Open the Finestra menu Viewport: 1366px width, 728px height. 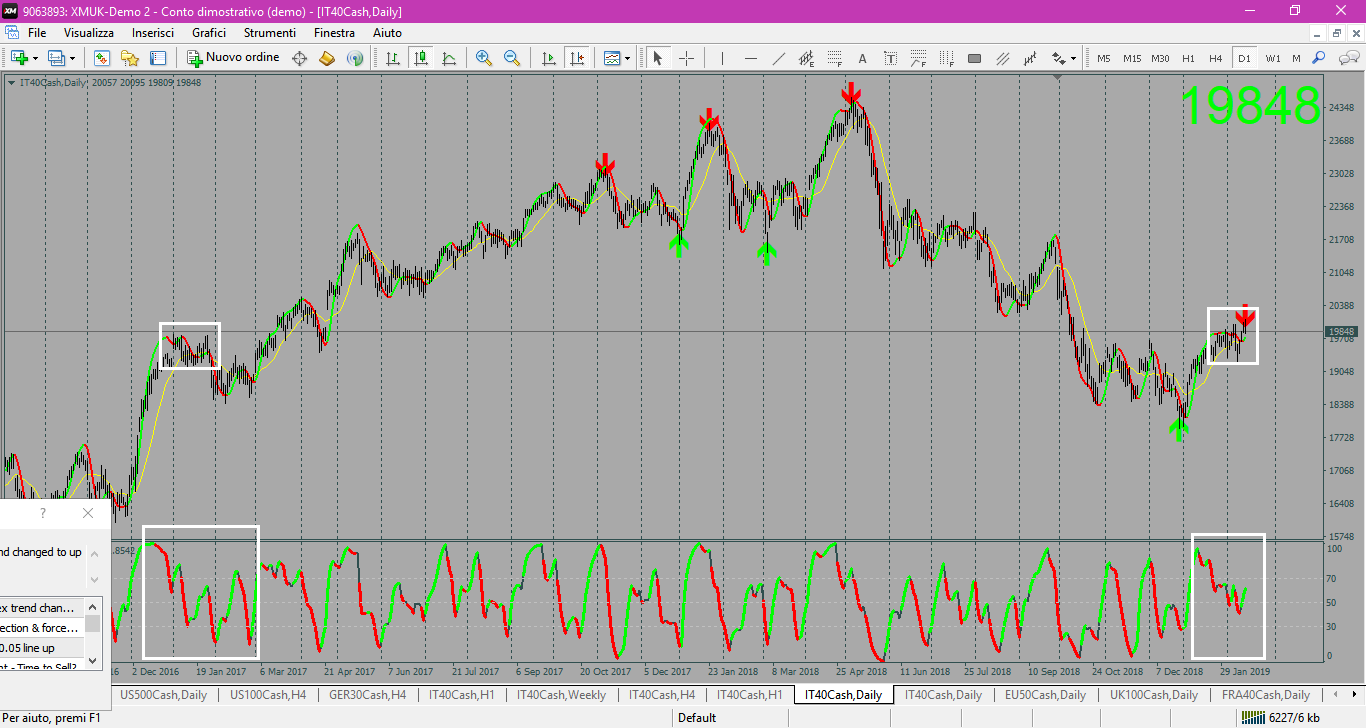(x=334, y=33)
